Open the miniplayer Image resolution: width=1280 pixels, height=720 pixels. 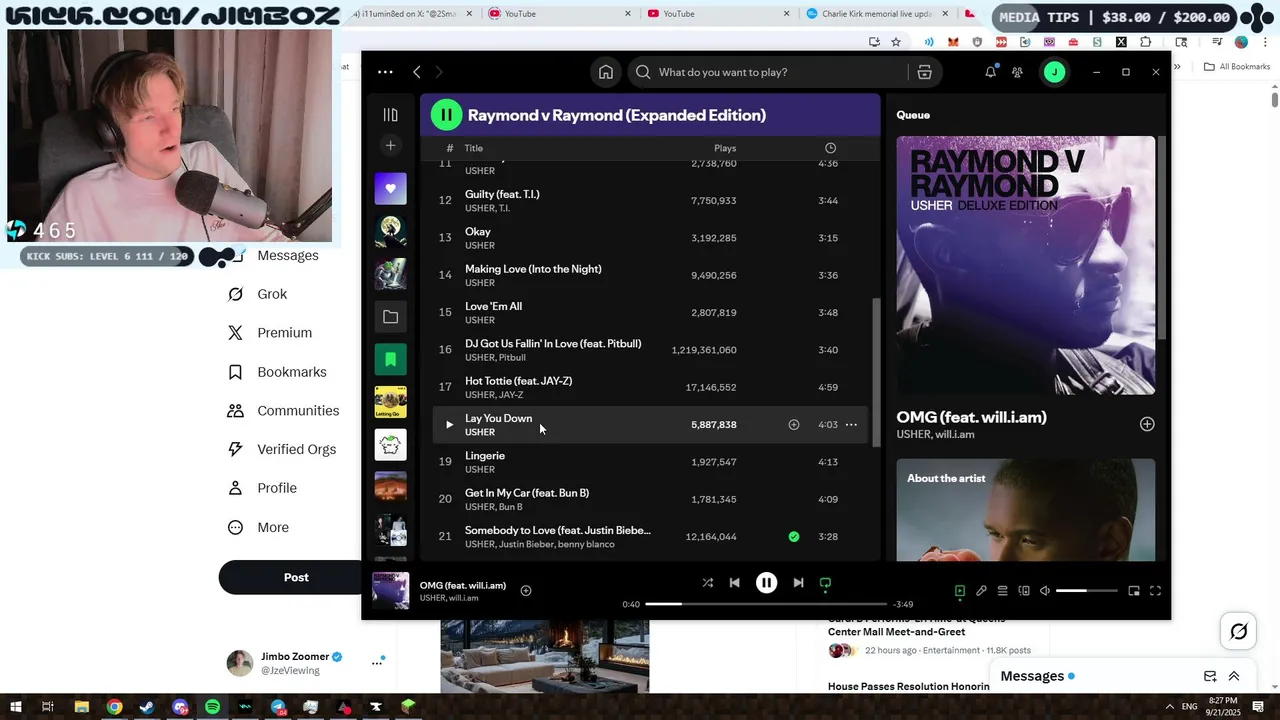(1134, 591)
